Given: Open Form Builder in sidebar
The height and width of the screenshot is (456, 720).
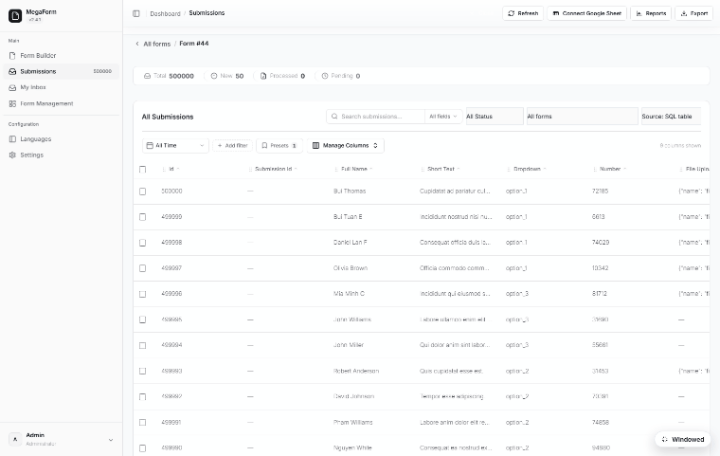Looking at the screenshot, I should pos(61,56).
